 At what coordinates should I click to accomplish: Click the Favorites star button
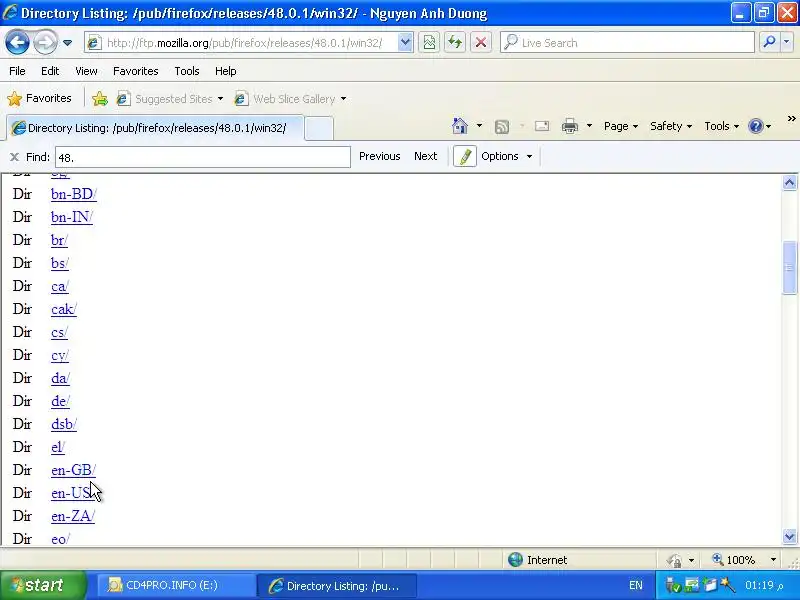click(x=40, y=98)
